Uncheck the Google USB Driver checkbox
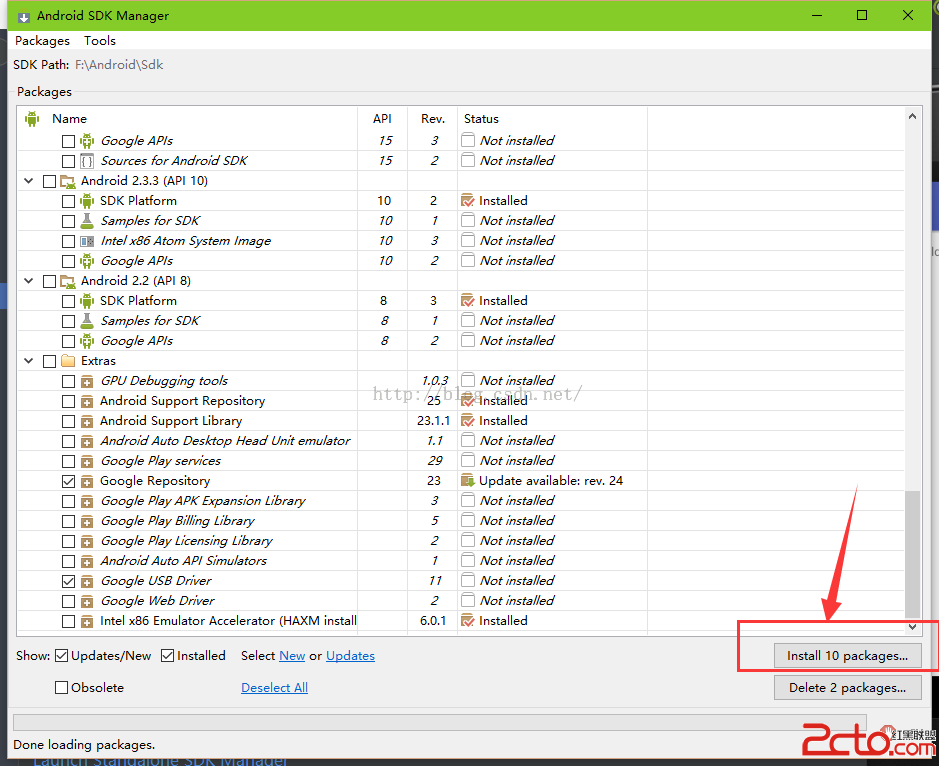 (x=68, y=582)
